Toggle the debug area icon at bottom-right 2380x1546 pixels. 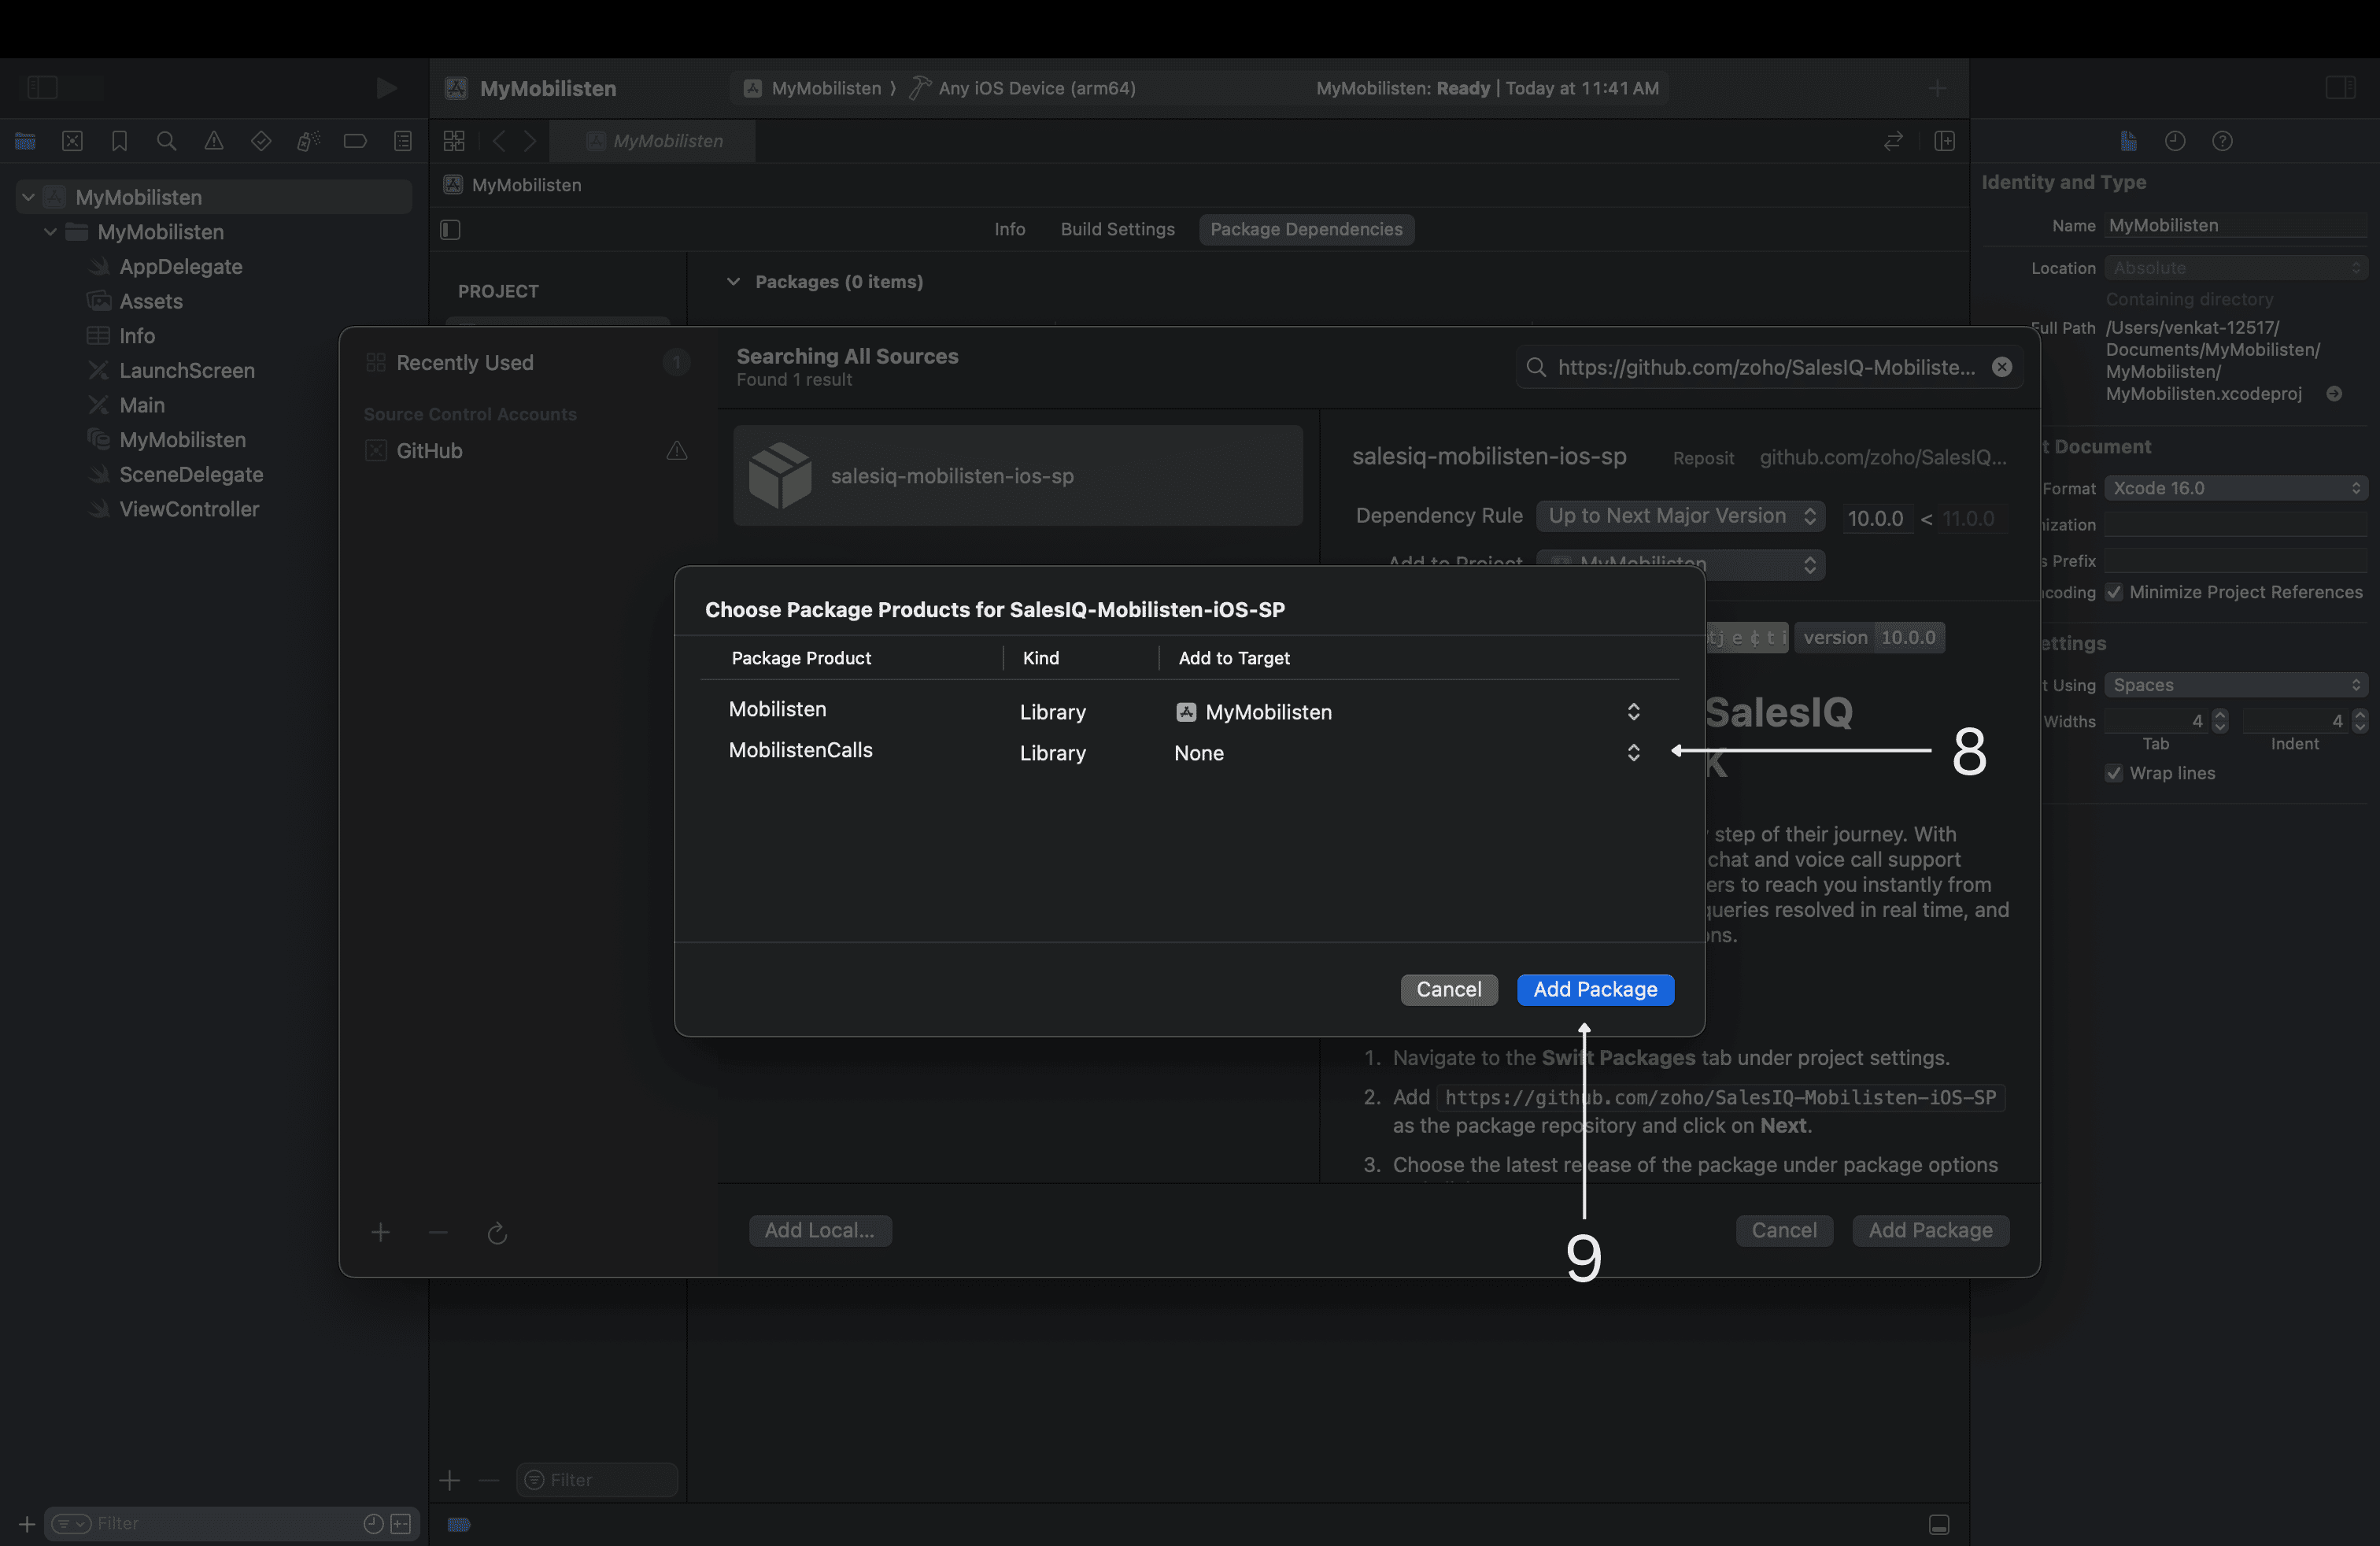click(x=1939, y=1524)
